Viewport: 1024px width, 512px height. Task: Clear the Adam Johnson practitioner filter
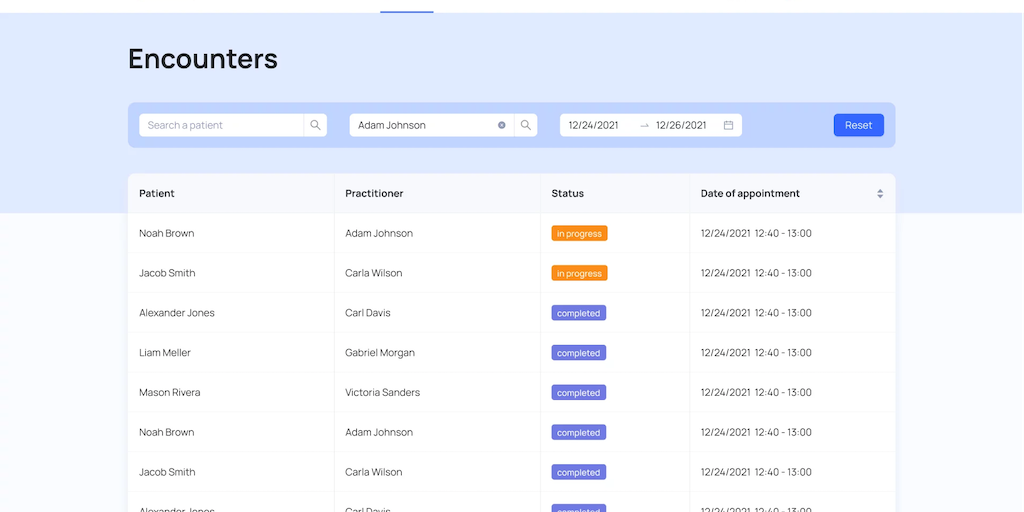tap(502, 125)
